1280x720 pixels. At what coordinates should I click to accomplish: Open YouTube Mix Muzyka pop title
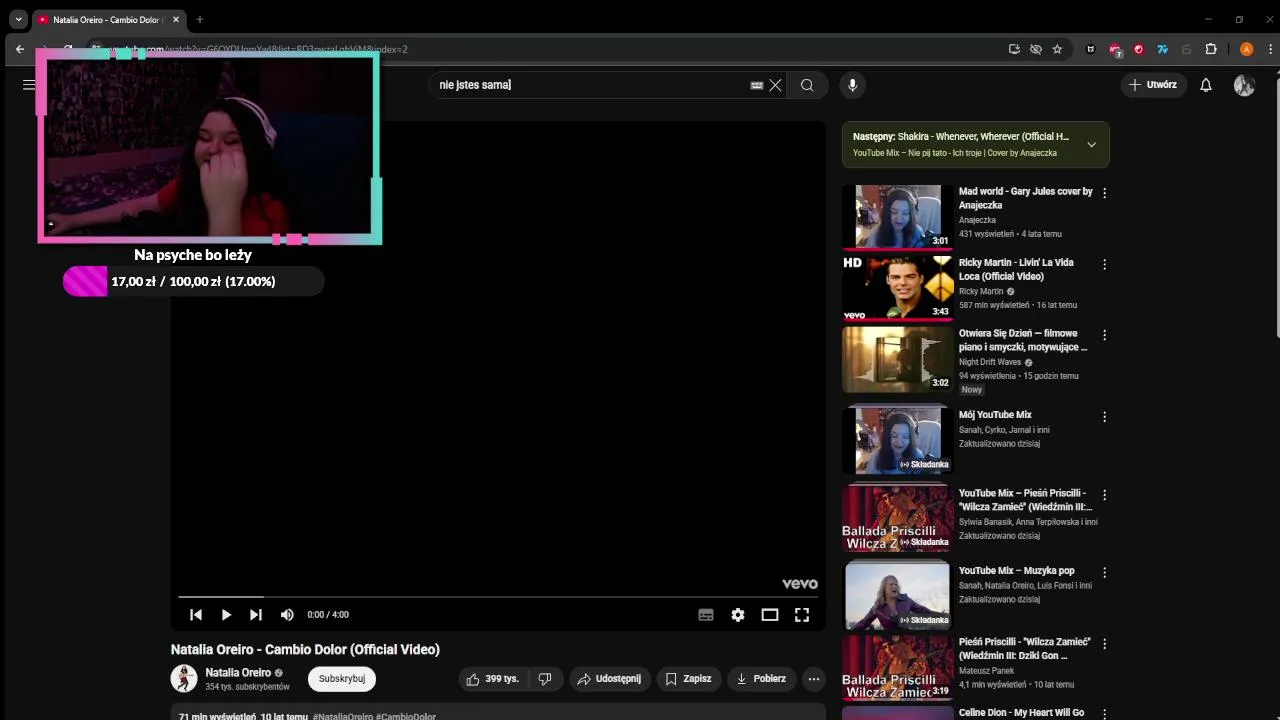coord(1016,571)
